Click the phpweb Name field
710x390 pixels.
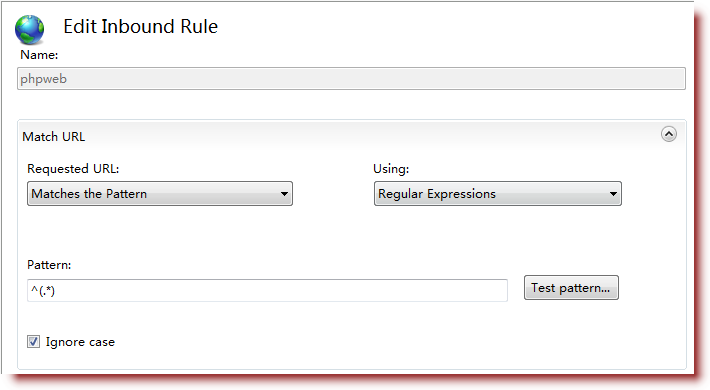coord(351,79)
